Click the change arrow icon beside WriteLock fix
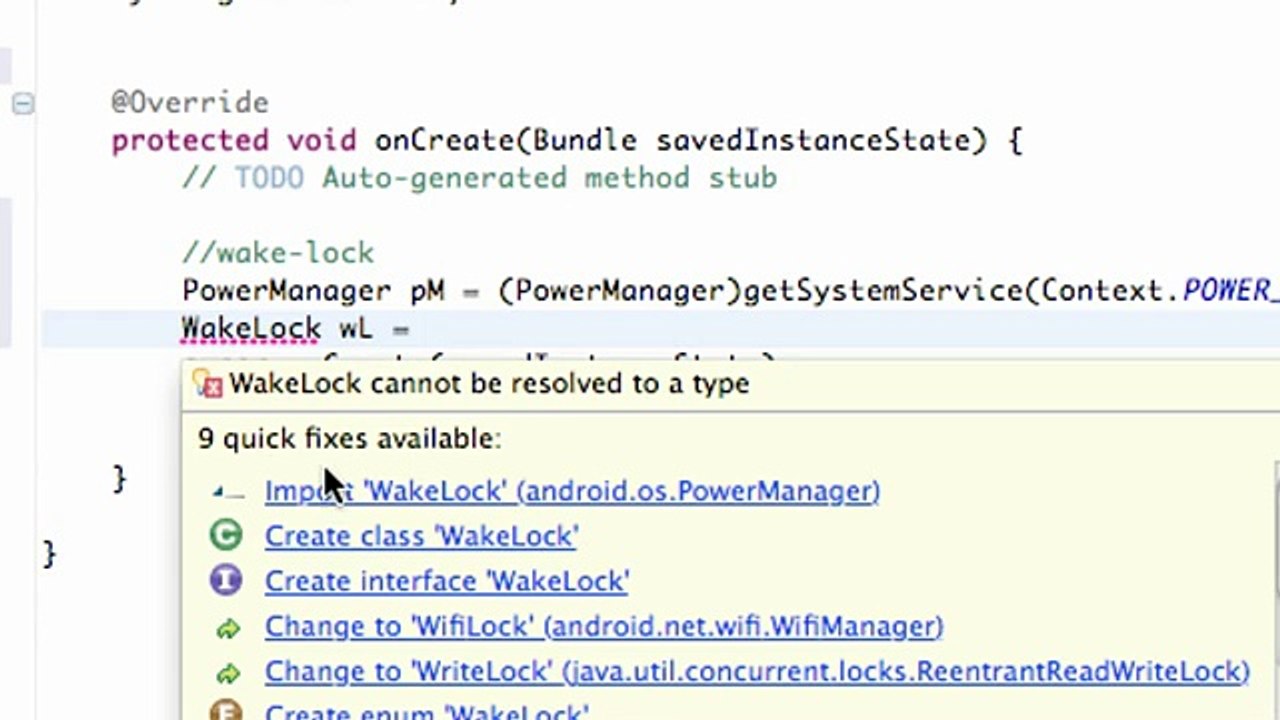 (x=228, y=673)
